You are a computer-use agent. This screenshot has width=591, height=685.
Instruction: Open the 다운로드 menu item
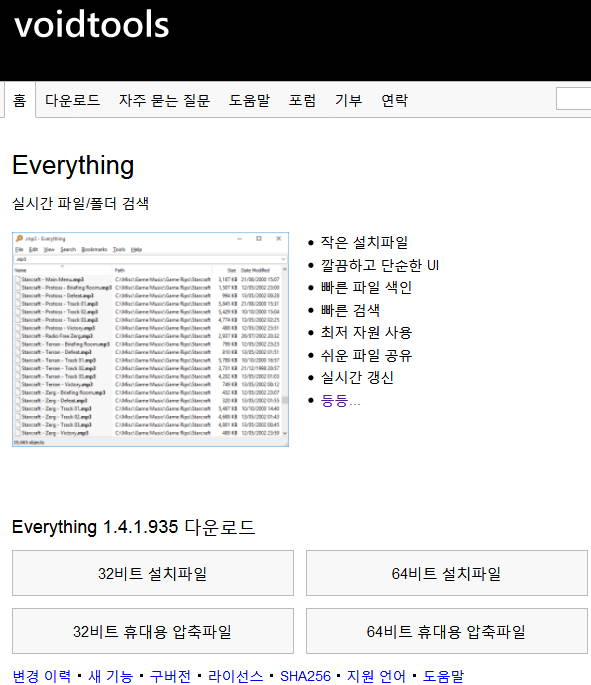pyautogui.click(x=73, y=100)
